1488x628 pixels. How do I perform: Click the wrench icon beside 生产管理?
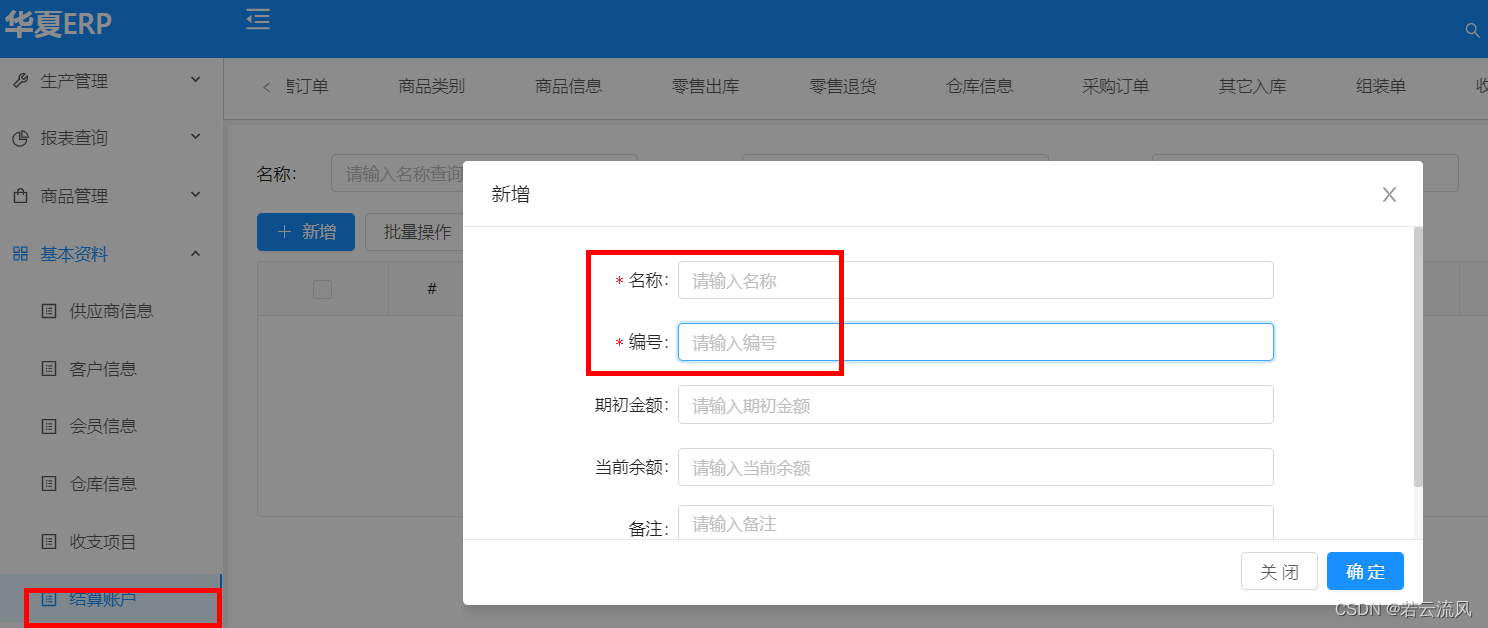click(20, 80)
